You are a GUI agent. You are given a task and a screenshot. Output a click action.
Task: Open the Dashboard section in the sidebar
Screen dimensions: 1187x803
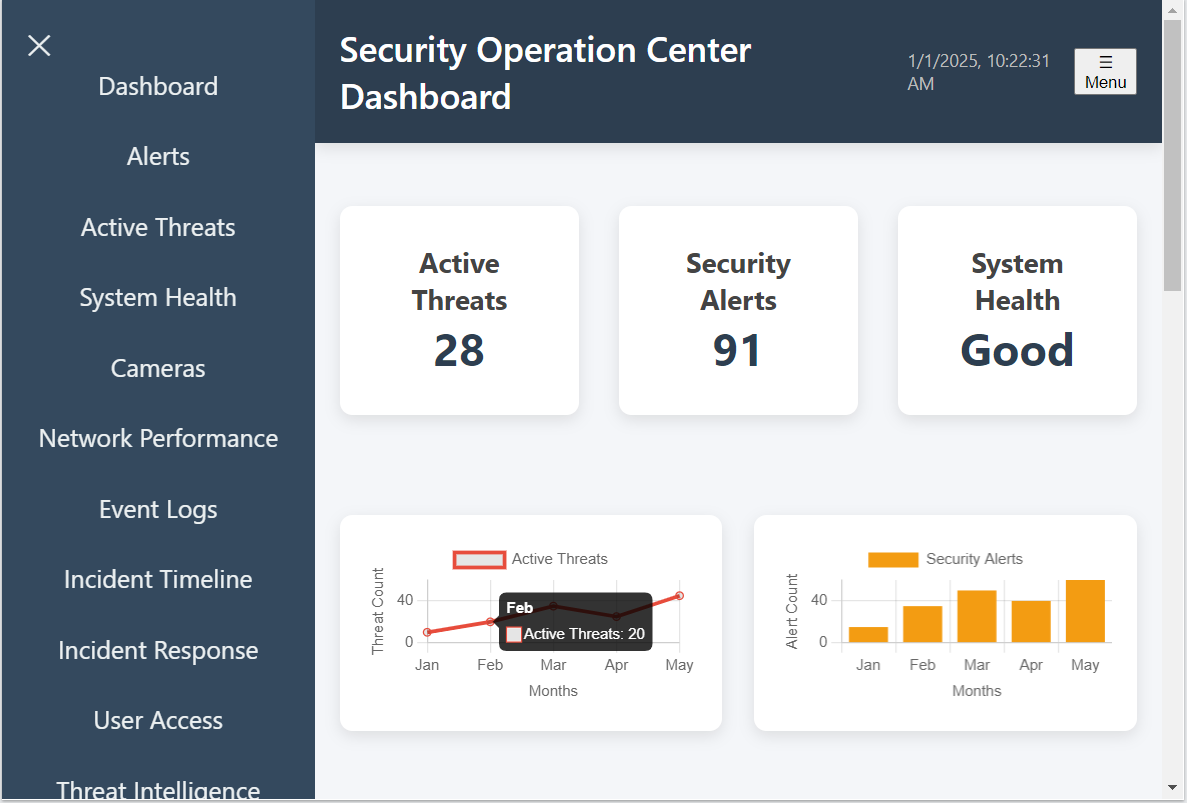pyautogui.click(x=157, y=86)
